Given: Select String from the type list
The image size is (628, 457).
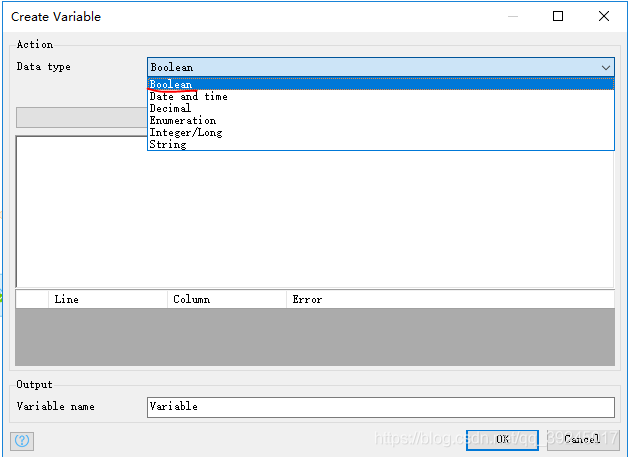Looking at the screenshot, I should click(167, 145).
